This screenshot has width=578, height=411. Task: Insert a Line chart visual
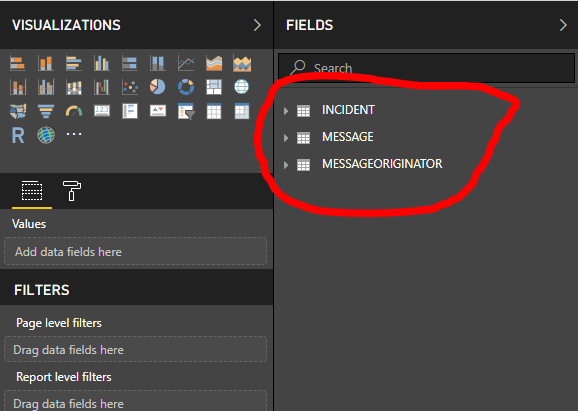pyautogui.click(x=186, y=63)
